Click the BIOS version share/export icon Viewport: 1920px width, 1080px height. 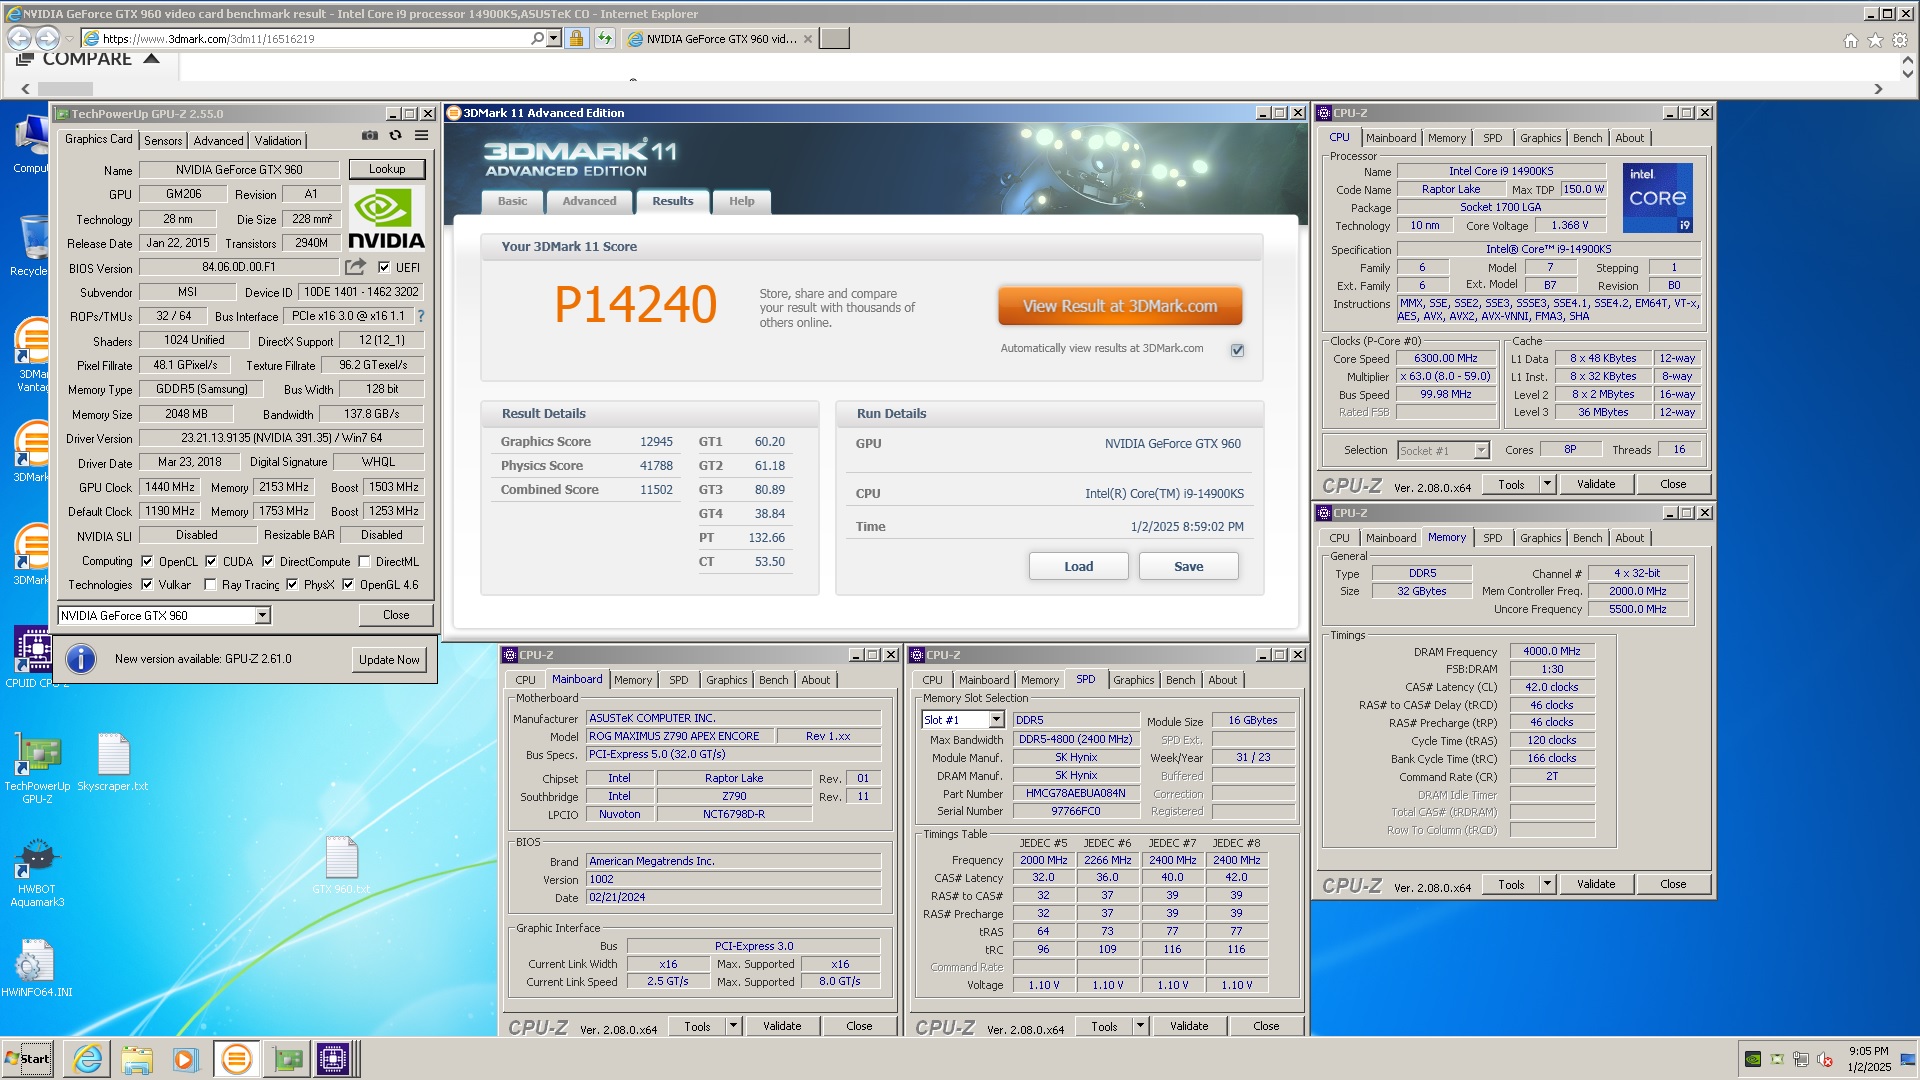355,267
